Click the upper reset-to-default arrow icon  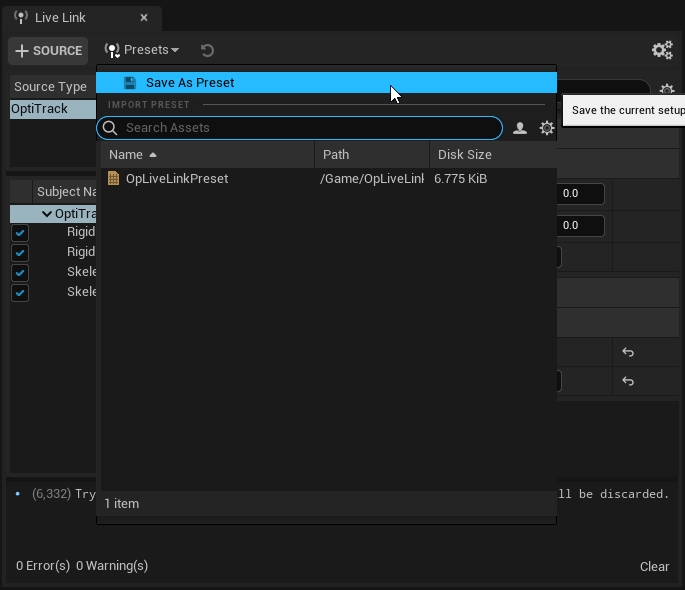(x=628, y=352)
